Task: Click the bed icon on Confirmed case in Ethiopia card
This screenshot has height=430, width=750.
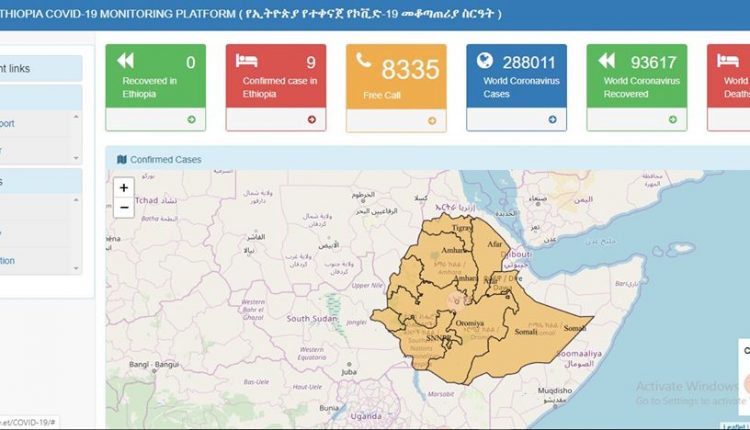Action: pos(246,60)
